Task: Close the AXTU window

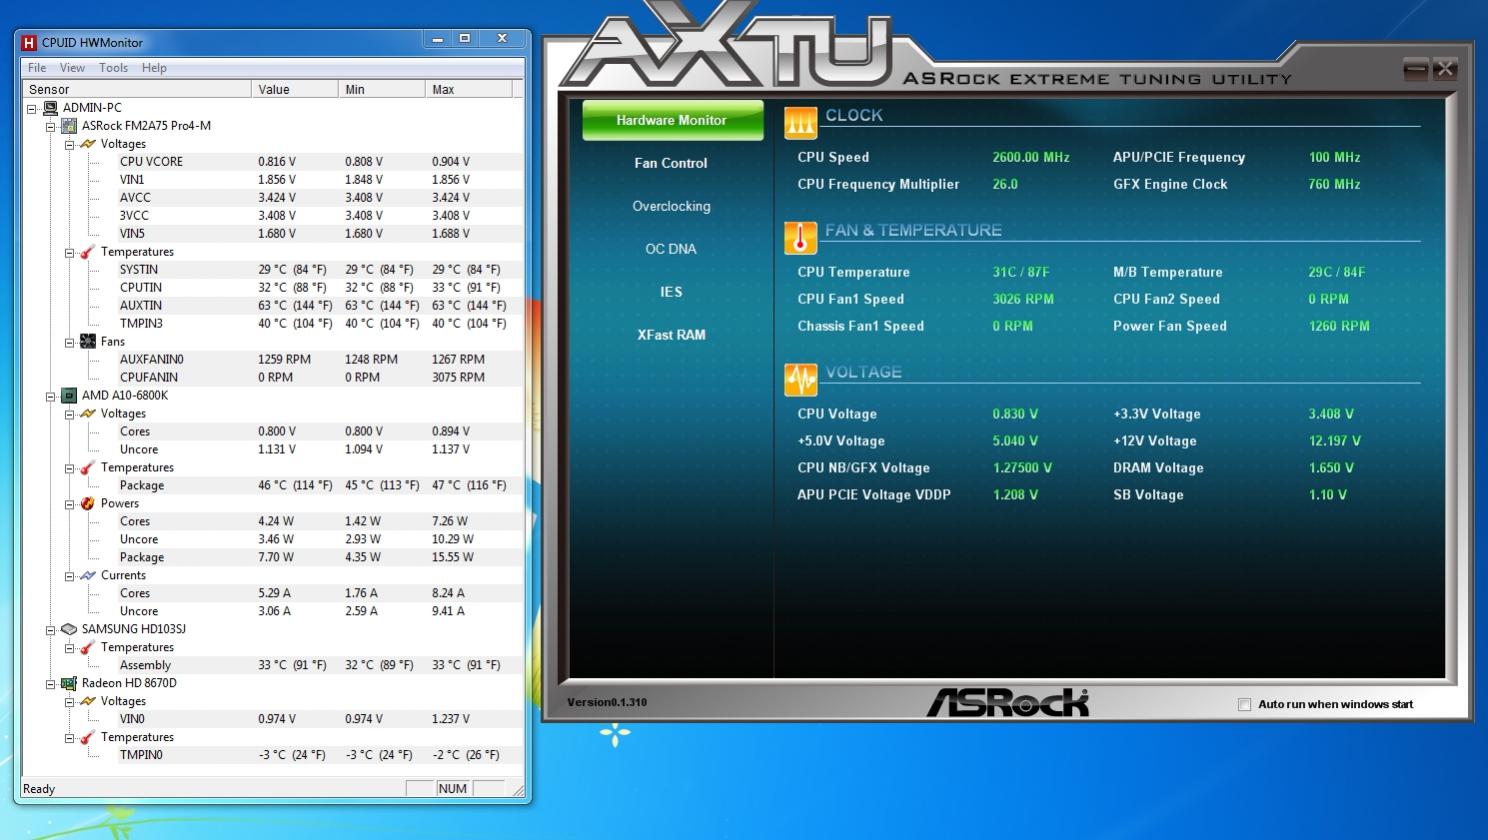Action: pyautogui.click(x=1444, y=69)
